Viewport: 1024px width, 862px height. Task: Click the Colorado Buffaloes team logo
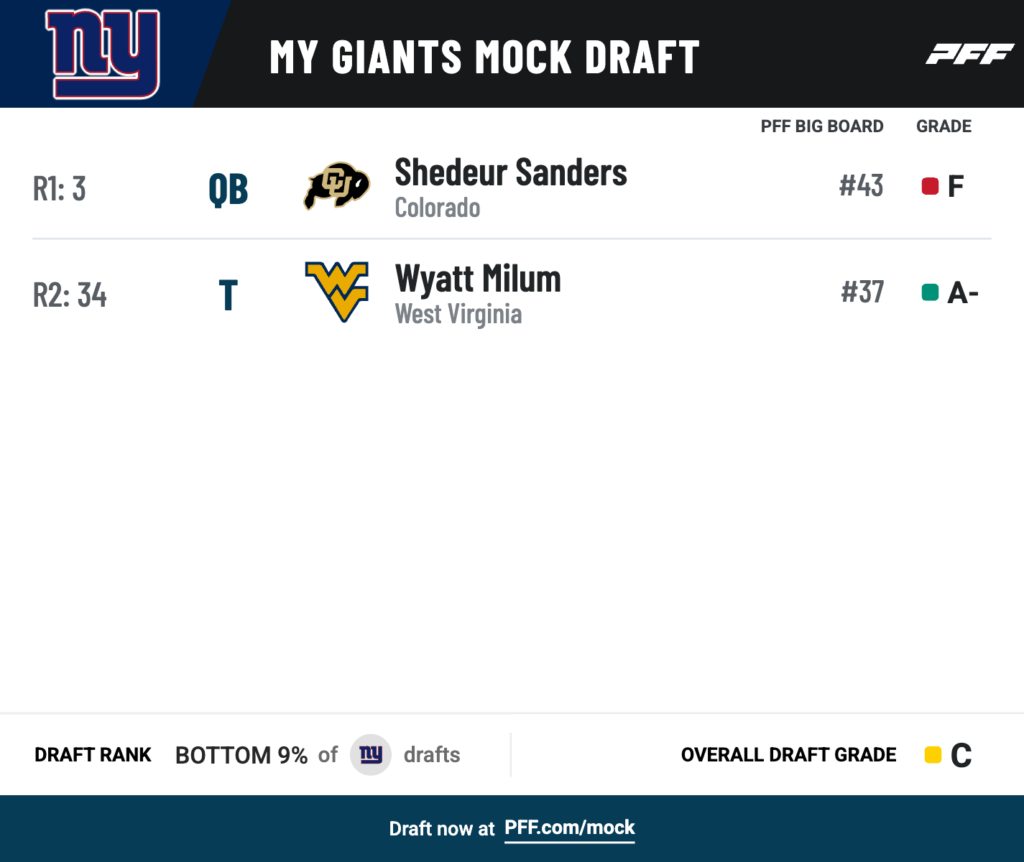coord(336,185)
